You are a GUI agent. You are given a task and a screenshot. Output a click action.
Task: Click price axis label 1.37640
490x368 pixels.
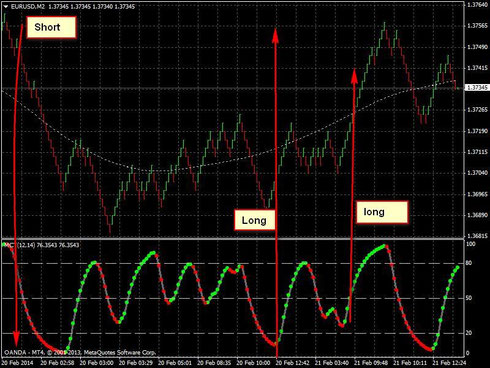coord(477,5)
